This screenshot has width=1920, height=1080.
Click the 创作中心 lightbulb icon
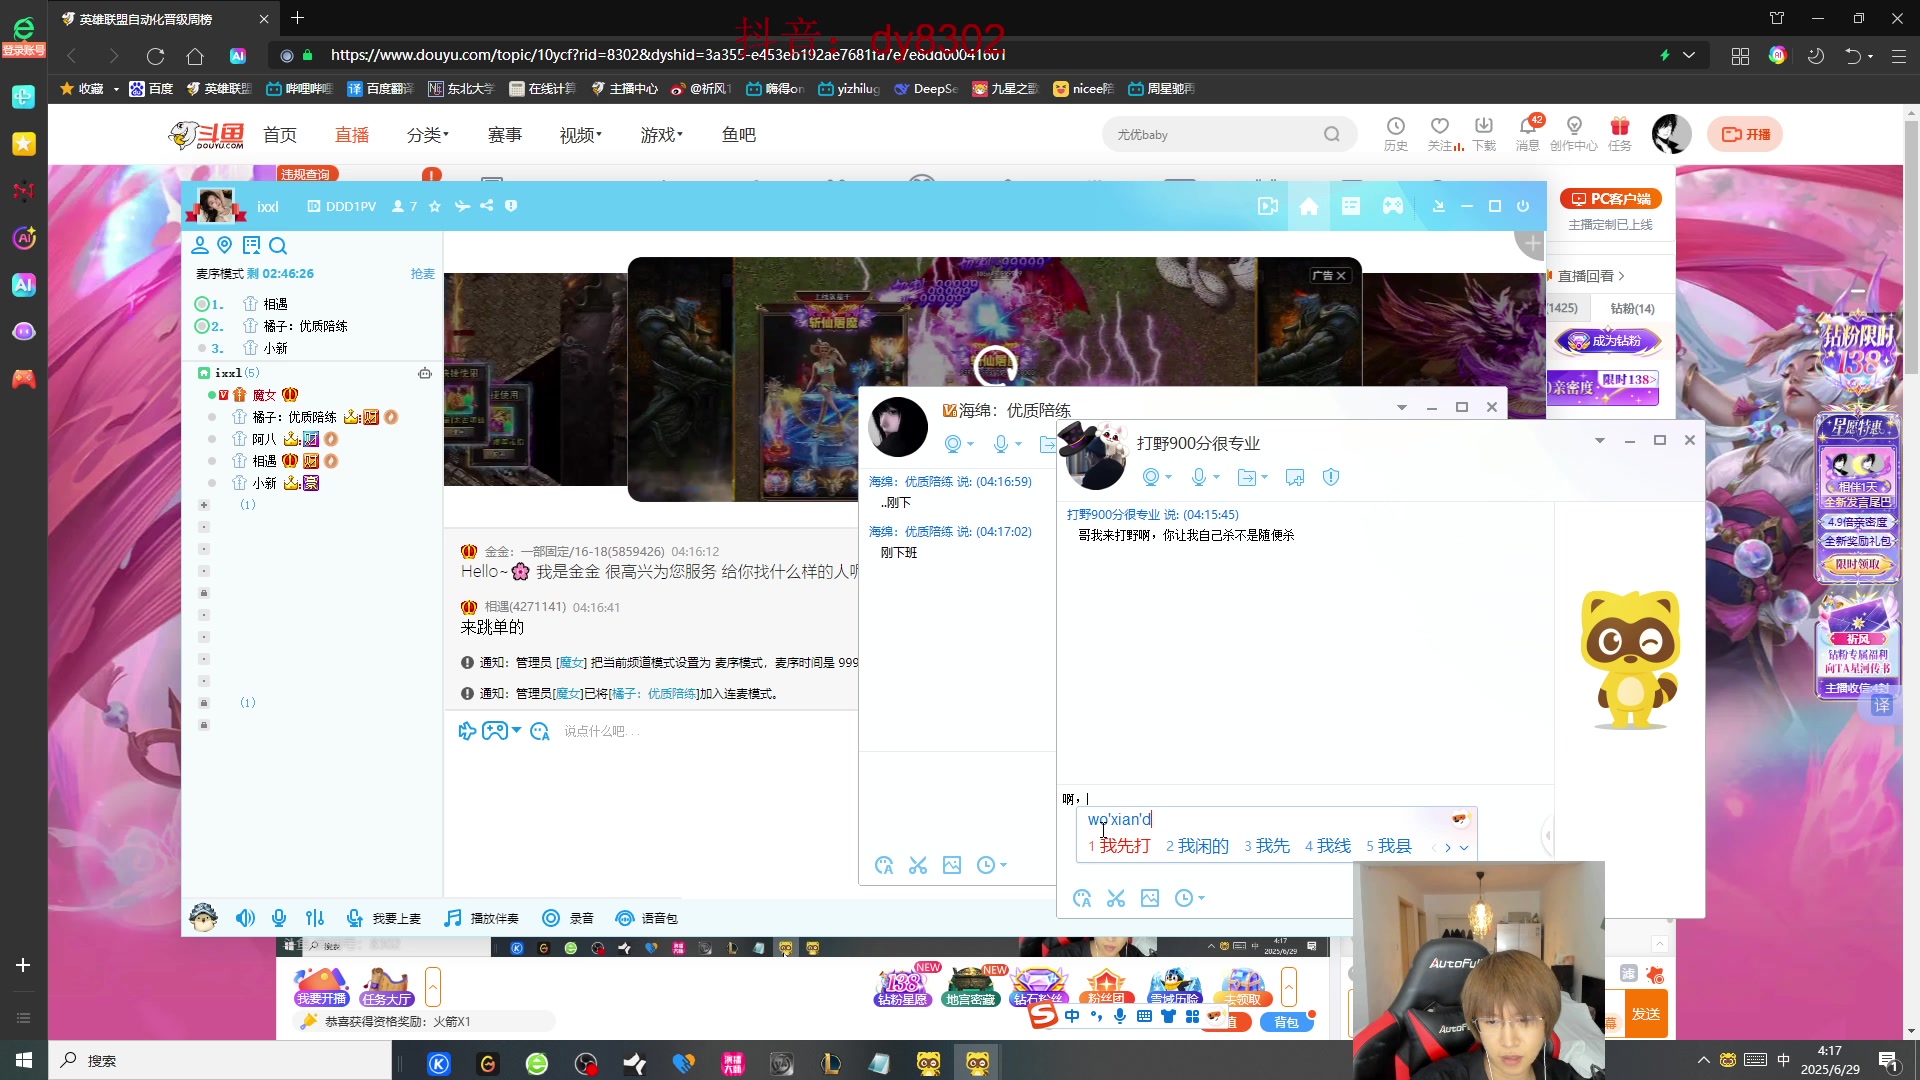click(x=1574, y=134)
